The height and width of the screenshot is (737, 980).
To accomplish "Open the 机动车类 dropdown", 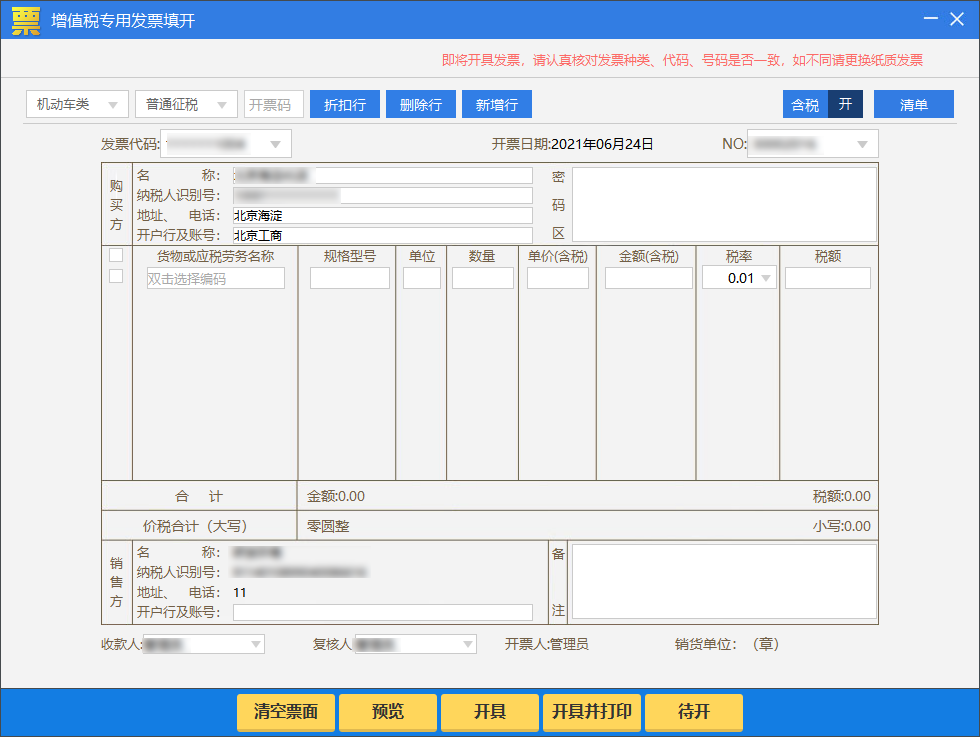I will [x=77, y=105].
